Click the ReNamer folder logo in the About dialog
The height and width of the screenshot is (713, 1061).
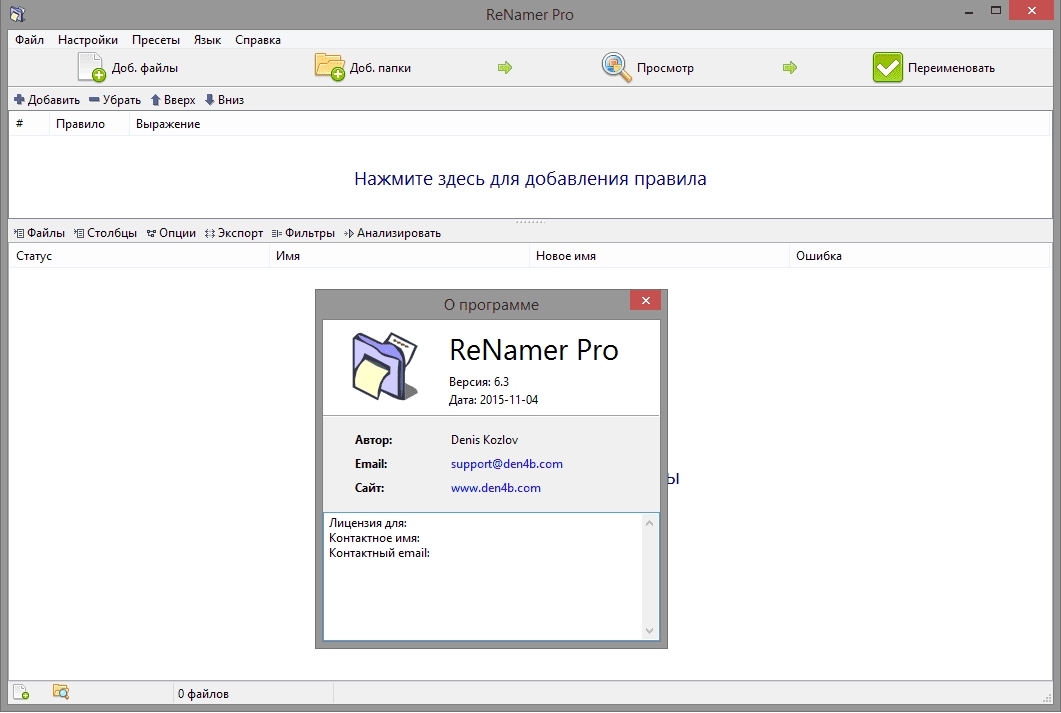[384, 366]
